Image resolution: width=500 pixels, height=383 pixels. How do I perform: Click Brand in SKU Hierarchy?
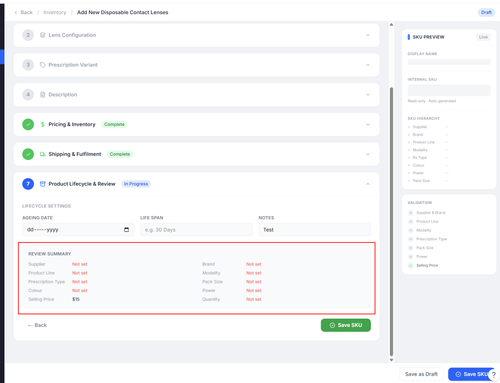tap(418, 135)
